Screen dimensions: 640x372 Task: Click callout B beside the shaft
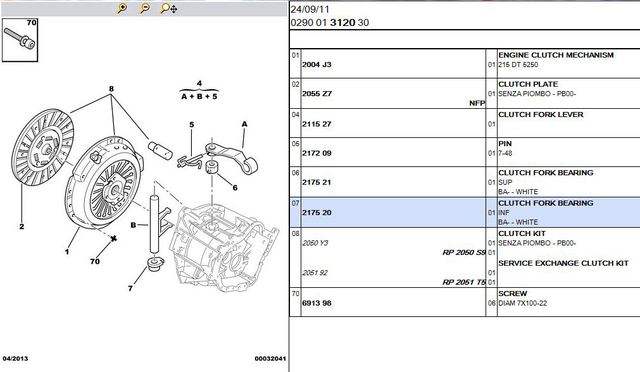pos(133,225)
